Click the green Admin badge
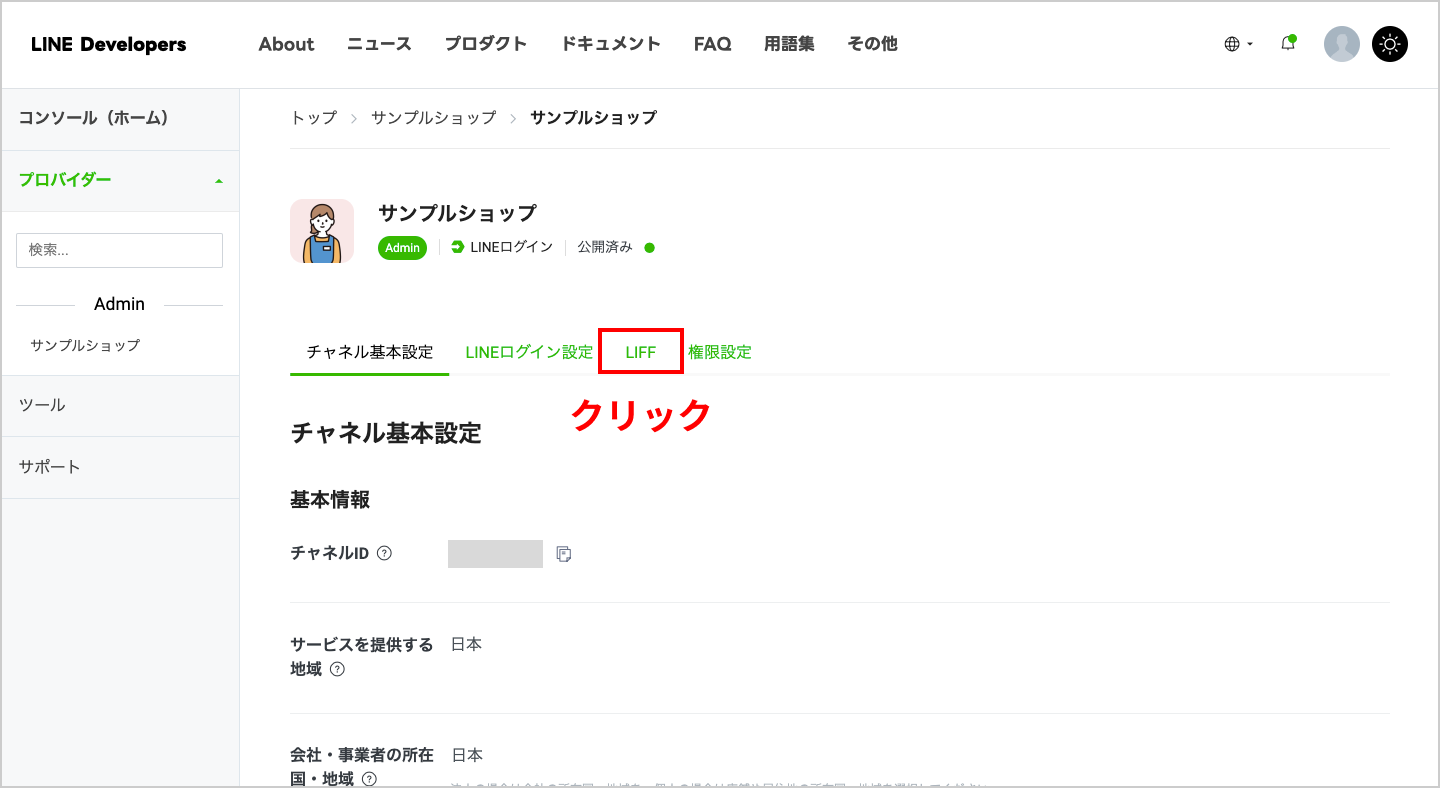 point(402,248)
